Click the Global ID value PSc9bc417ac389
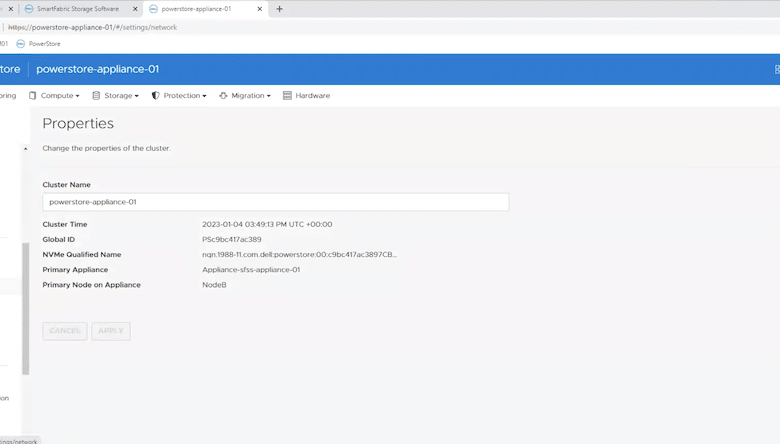The width and height of the screenshot is (780, 444). pyautogui.click(x=232, y=239)
